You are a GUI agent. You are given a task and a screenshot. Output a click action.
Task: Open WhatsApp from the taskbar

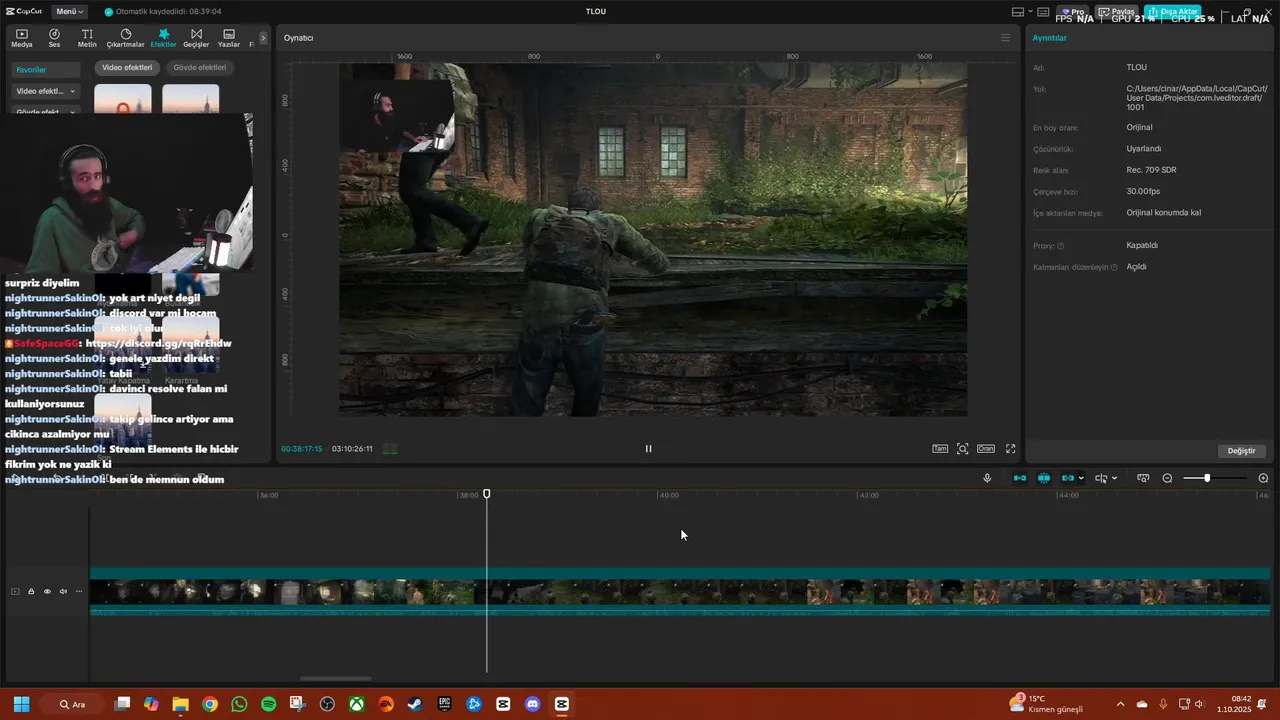(239, 704)
